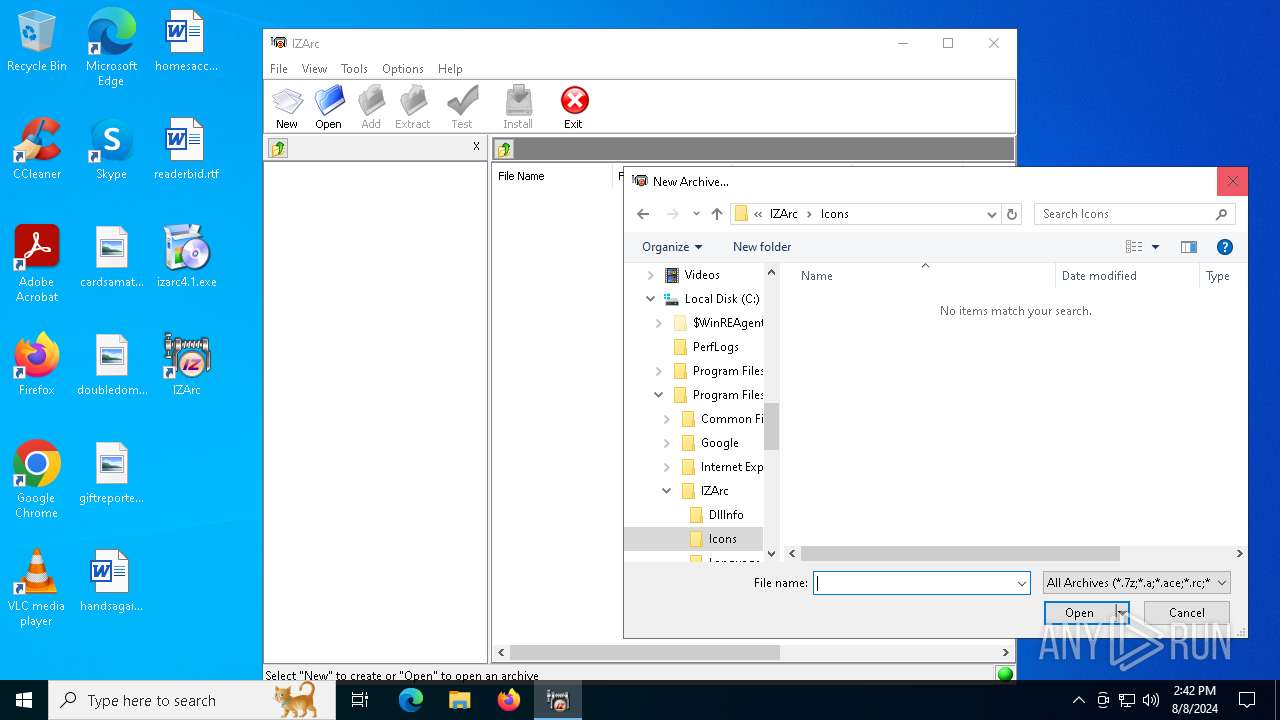1280x720 pixels.
Task: Click the New folder button
Action: pyautogui.click(x=762, y=247)
